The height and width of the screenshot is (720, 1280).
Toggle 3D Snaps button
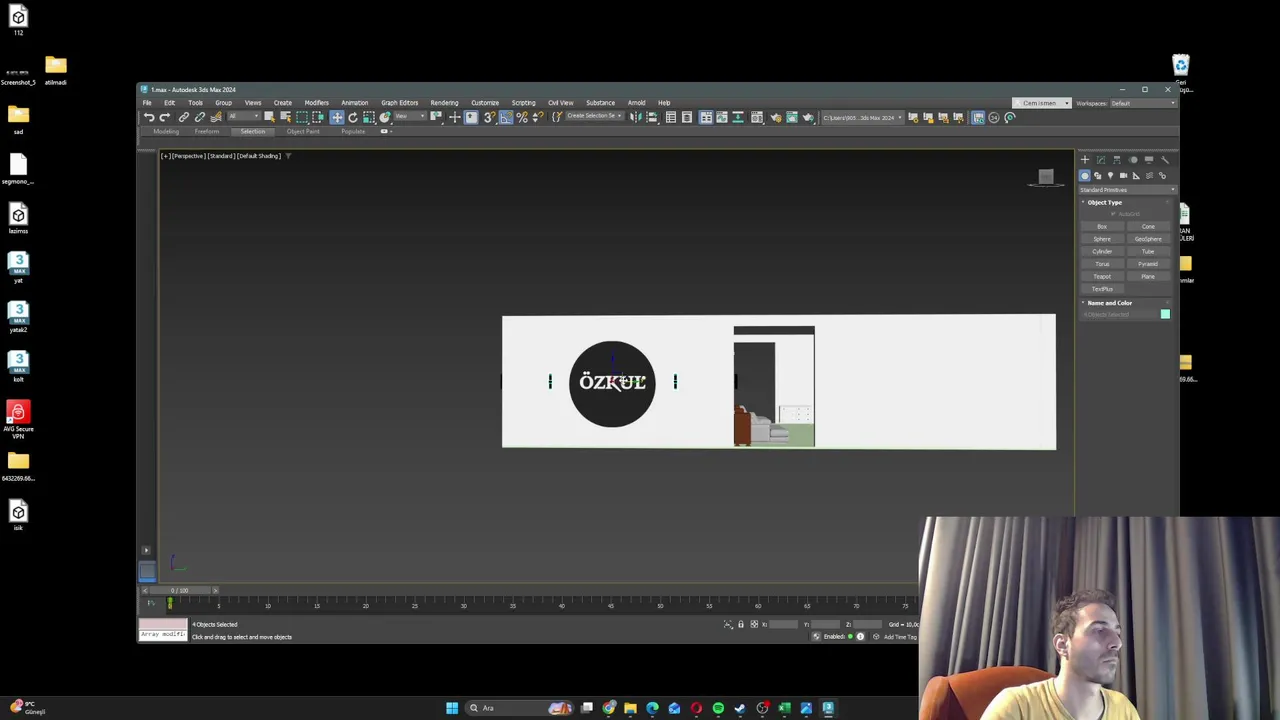(x=489, y=117)
